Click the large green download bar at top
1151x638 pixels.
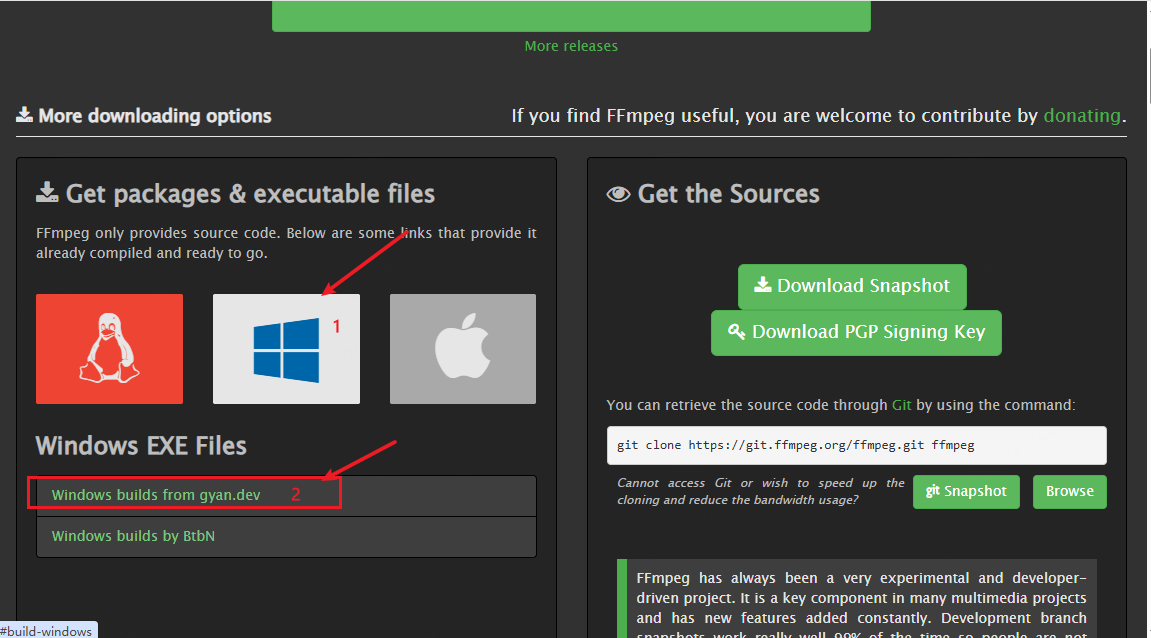pyautogui.click(x=571, y=15)
